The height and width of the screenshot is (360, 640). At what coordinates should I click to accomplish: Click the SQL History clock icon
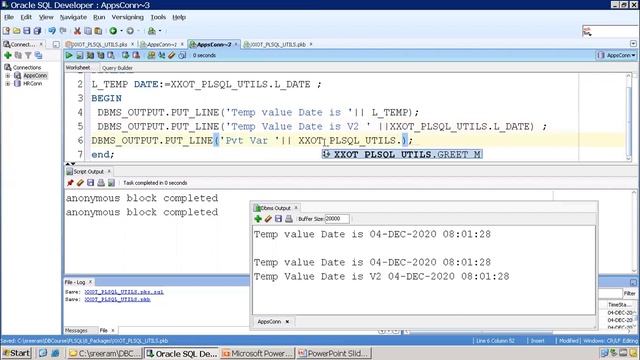182,55
